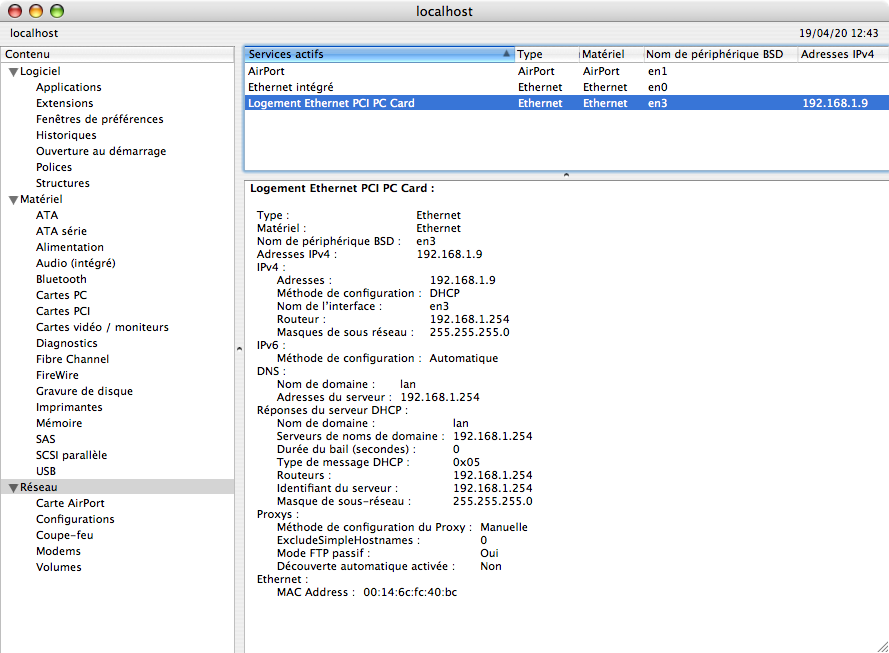The image size is (889, 653).
Task: Sort by Adresses IPv4 column header
Action: [x=843, y=54]
